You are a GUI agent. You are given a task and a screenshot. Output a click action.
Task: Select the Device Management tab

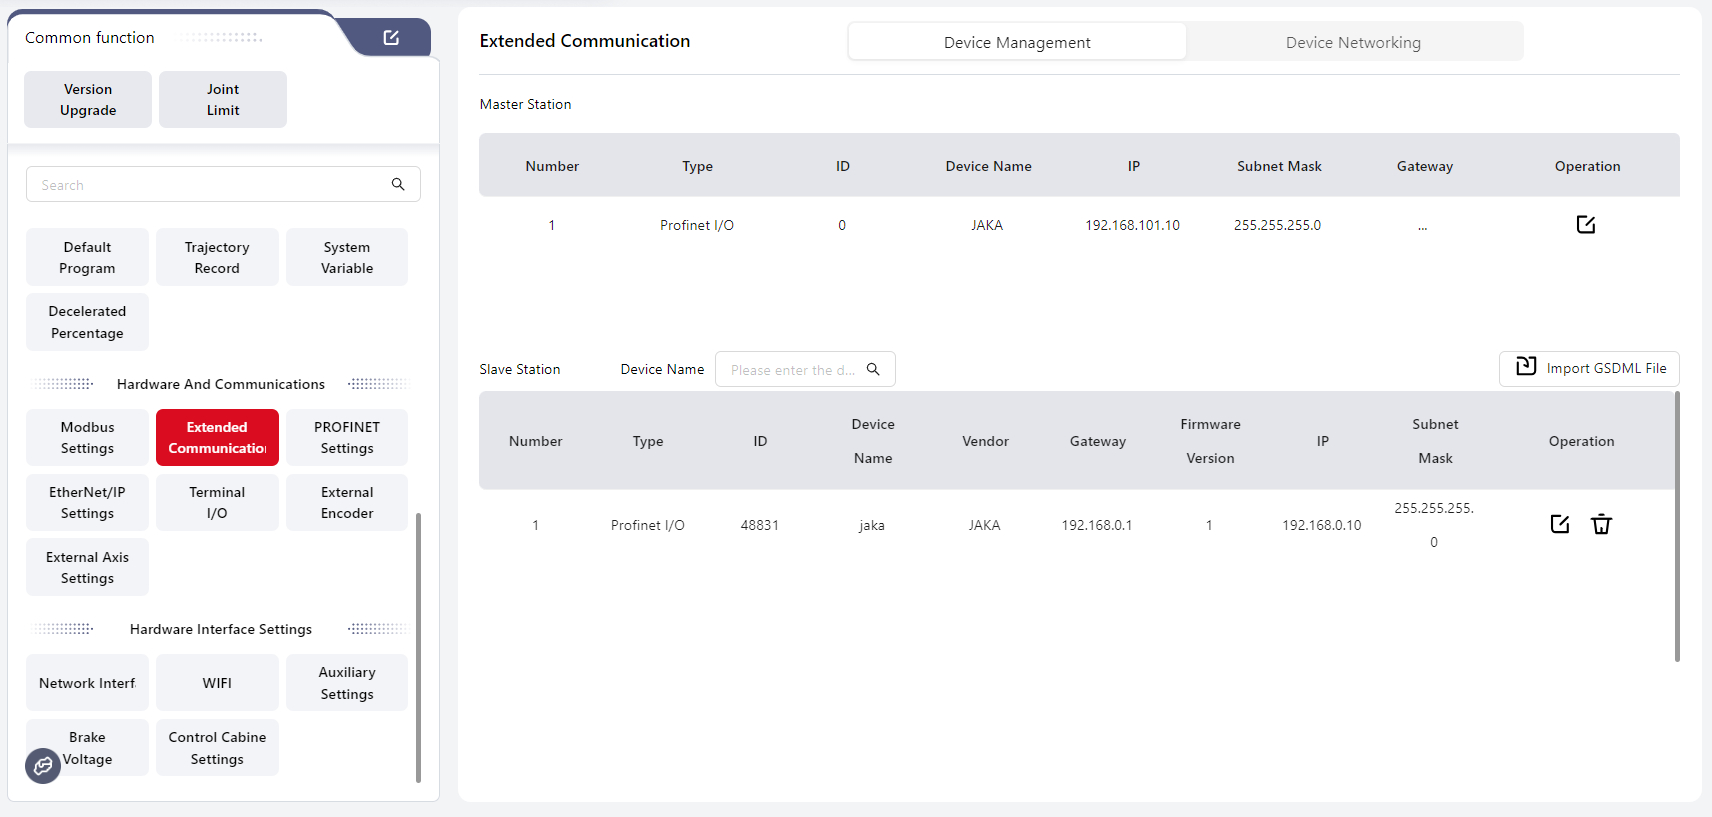(x=1017, y=42)
